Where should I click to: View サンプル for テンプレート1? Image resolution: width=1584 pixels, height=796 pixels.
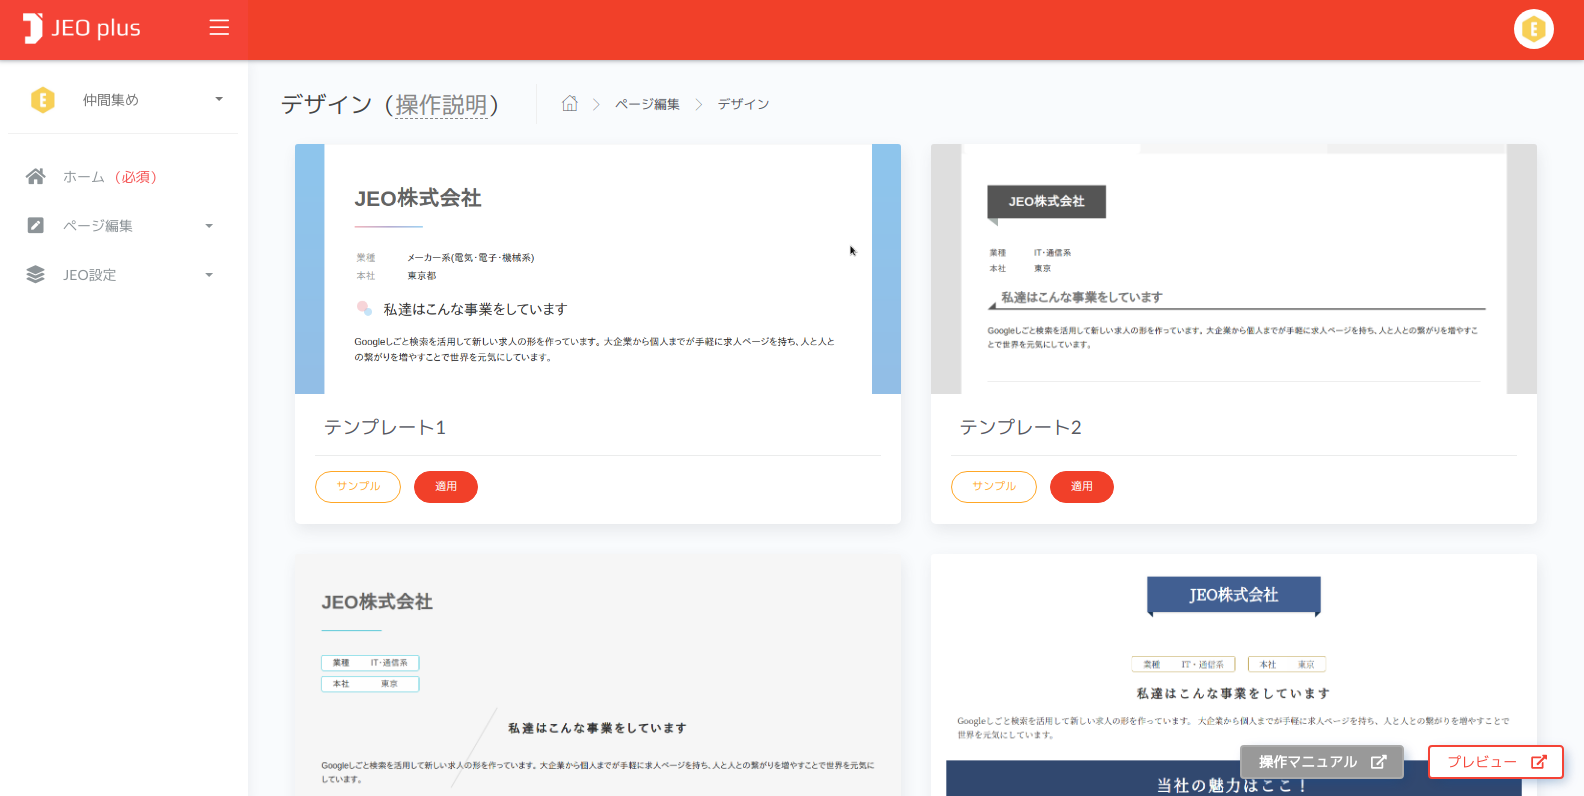(358, 487)
